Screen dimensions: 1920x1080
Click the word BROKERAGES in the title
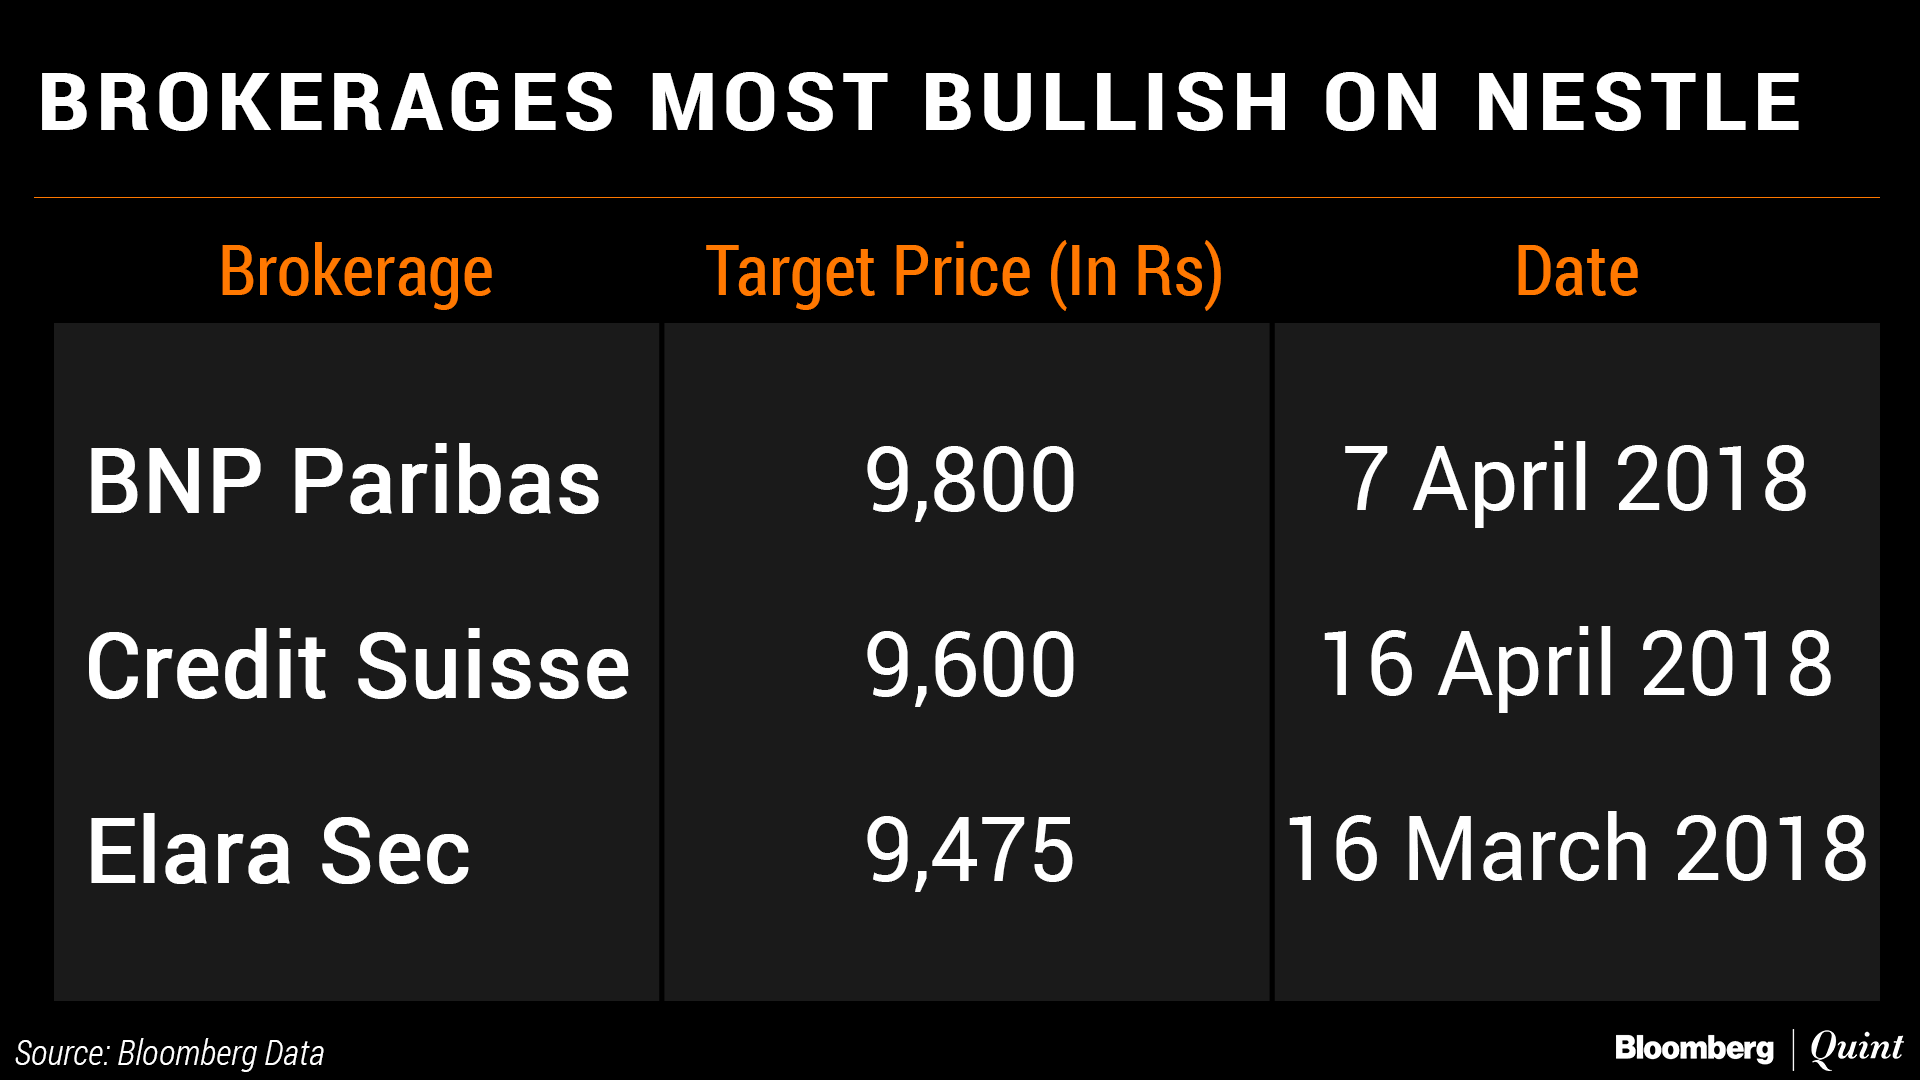(x=328, y=102)
